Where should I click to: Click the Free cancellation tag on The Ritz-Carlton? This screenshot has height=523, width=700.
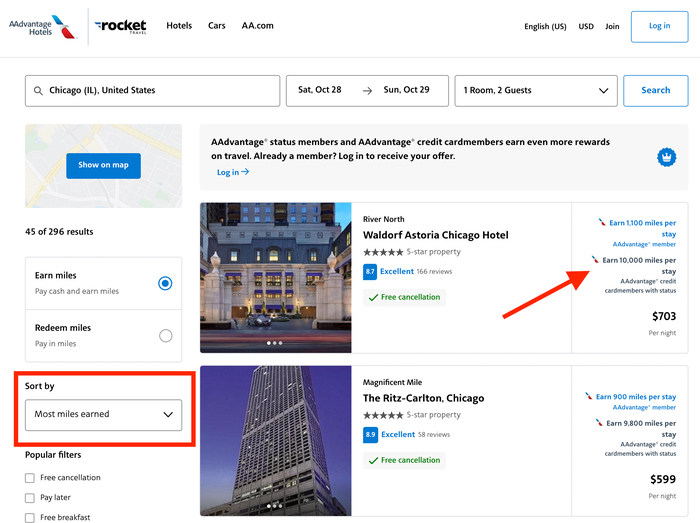(404, 460)
